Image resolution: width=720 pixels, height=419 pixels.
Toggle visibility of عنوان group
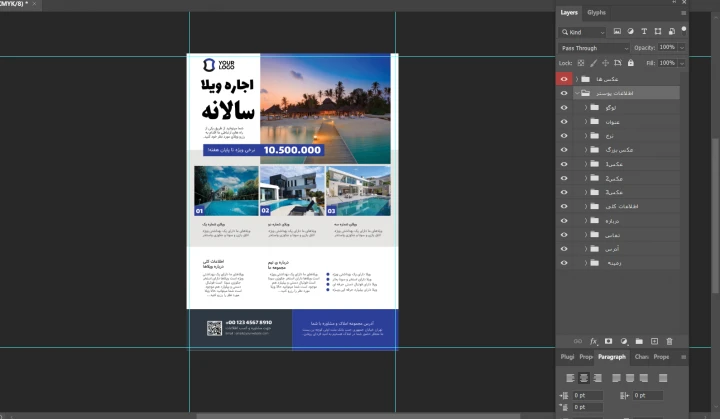point(564,122)
